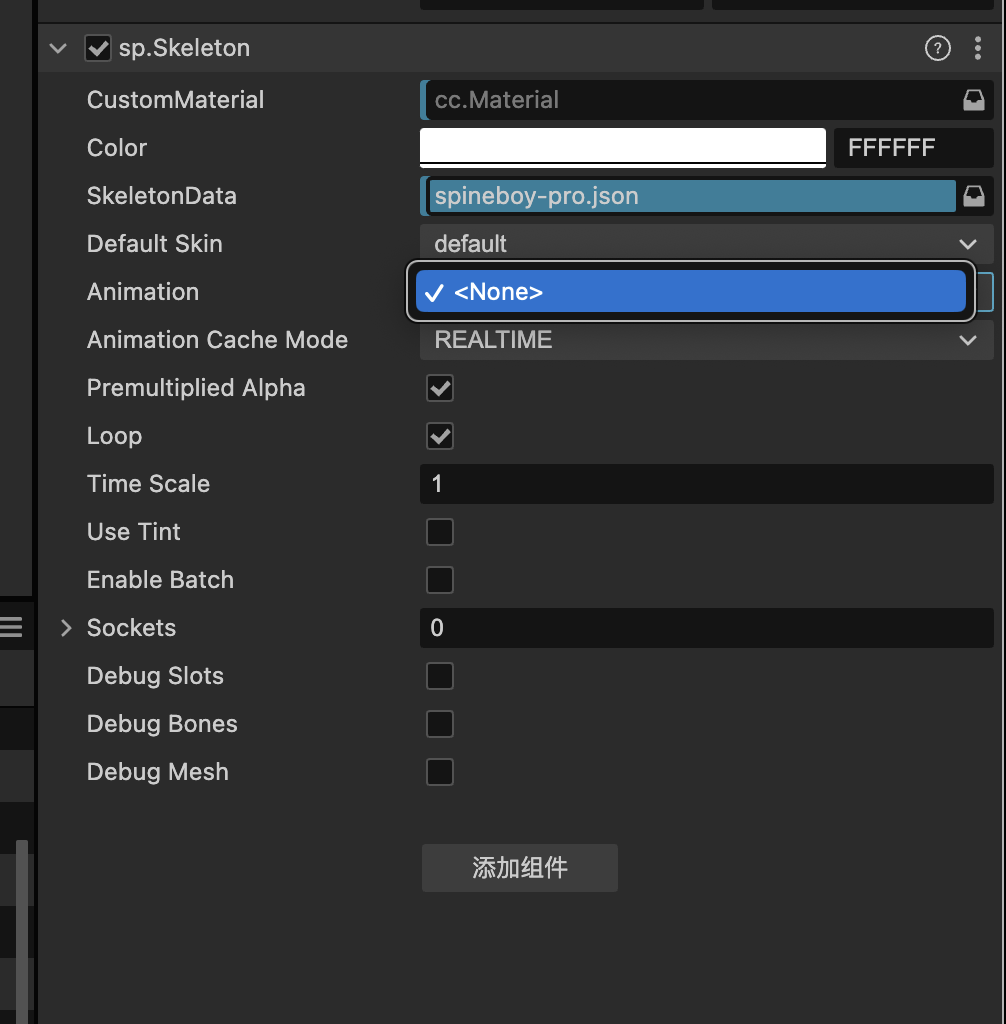Select <None> animation option
This screenshot has width=1006, height=1024.
[690, 292]
